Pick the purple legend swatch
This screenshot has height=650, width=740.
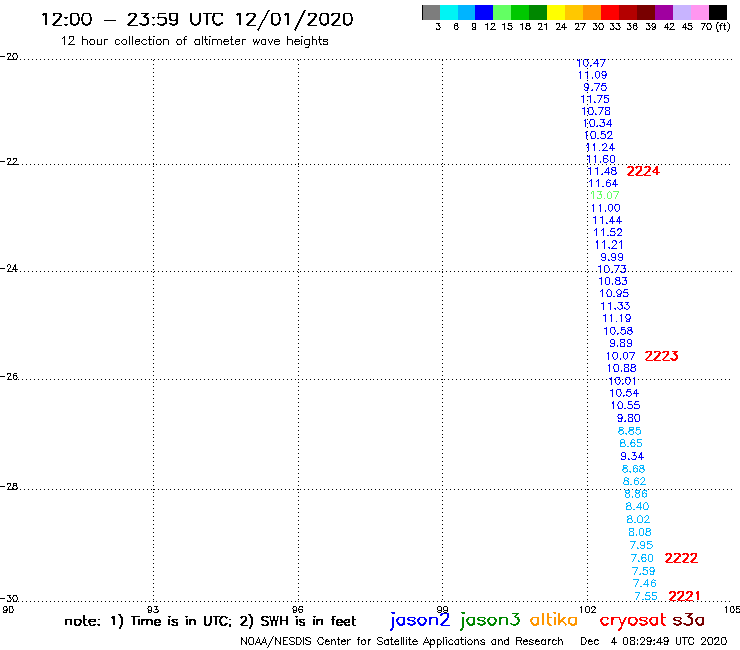(664, 13)
